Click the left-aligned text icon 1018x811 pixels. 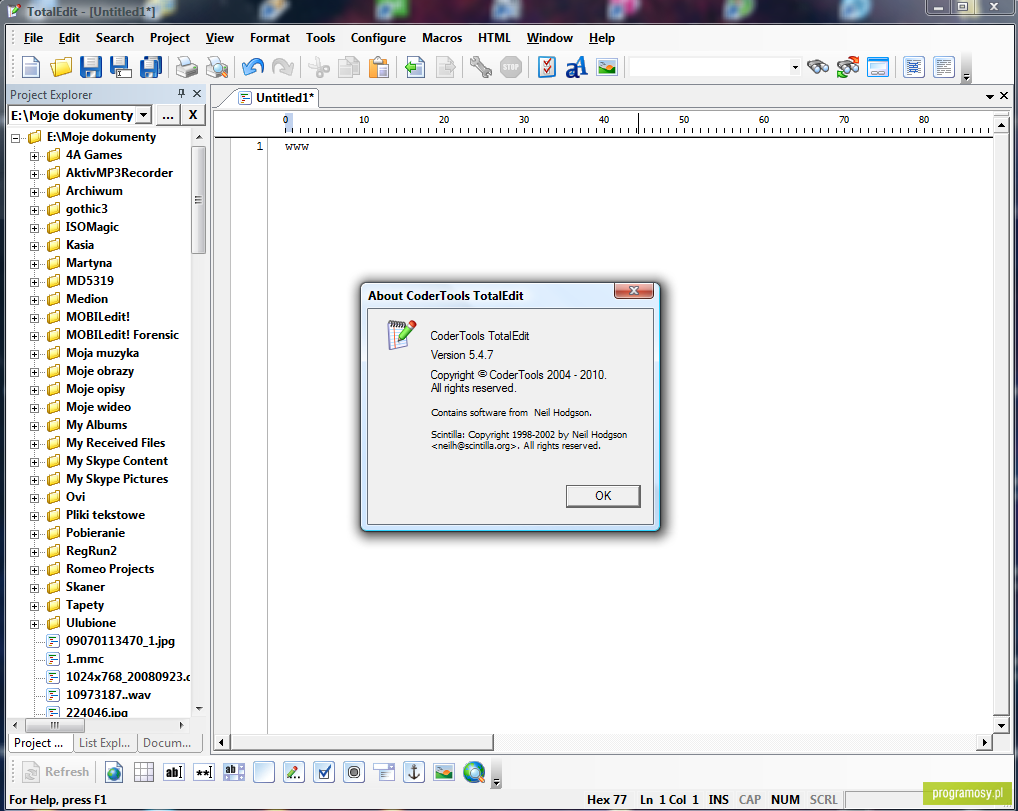pyautogui.click(x=943, y=67)
